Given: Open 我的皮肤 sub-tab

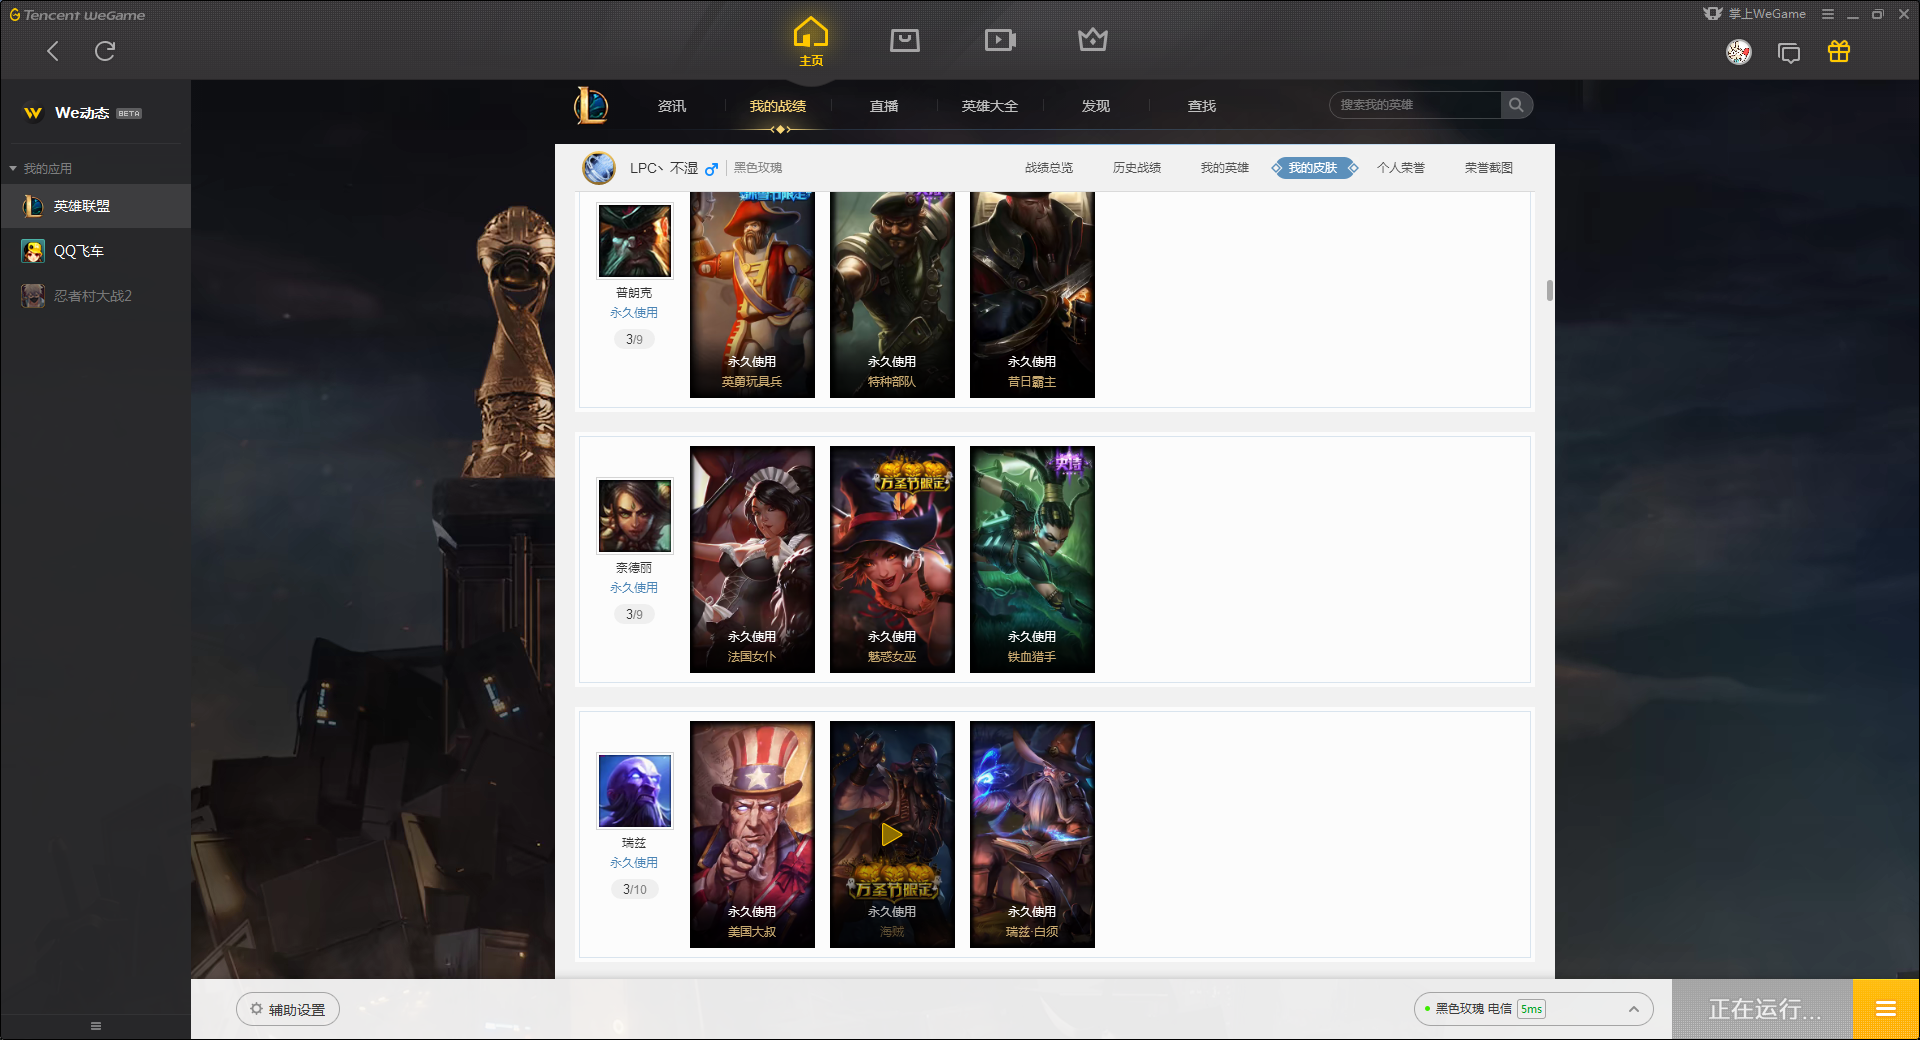Looking at the screenshot, I should tap(1313, 168).
